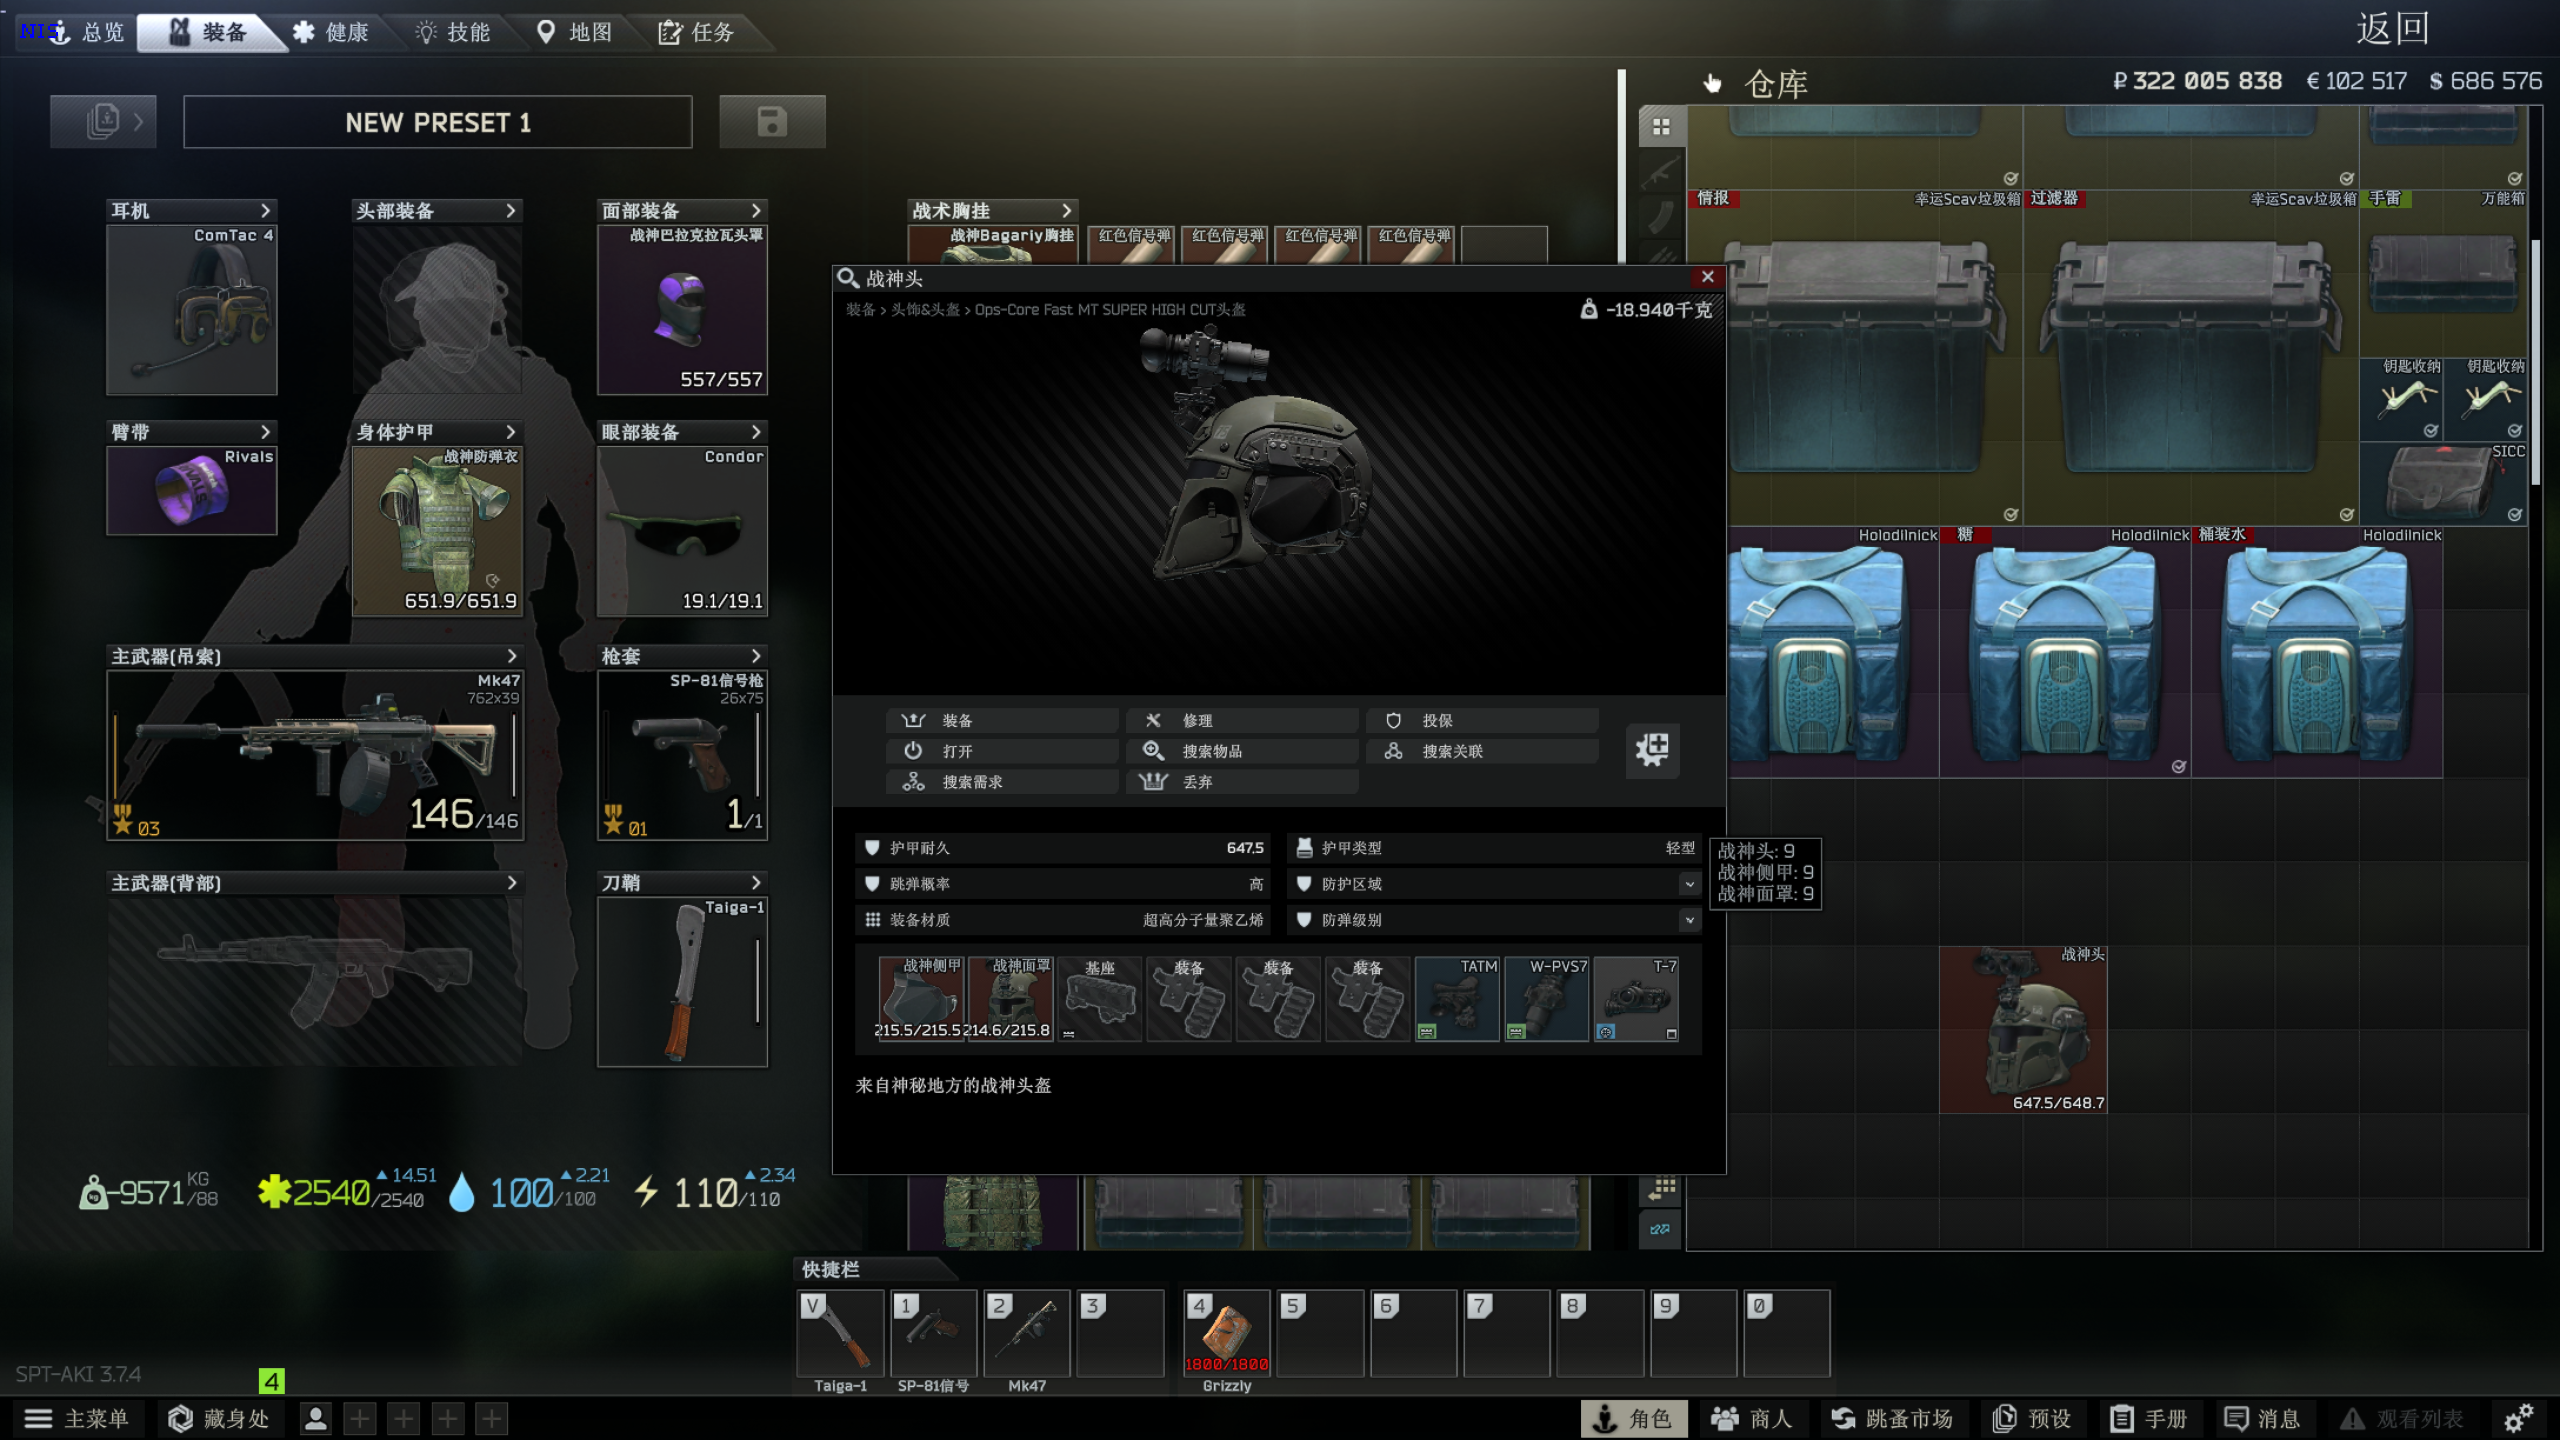Expand the 耳机 slot chevron

coord(265,210)
